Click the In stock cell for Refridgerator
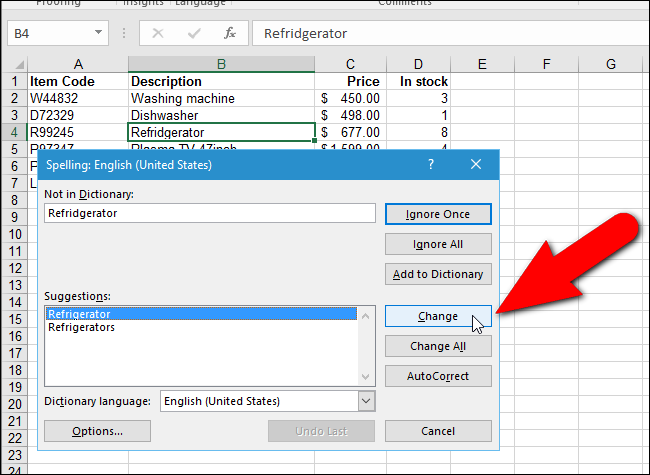This screenshot has width=650, height=475. coord(418,132)
